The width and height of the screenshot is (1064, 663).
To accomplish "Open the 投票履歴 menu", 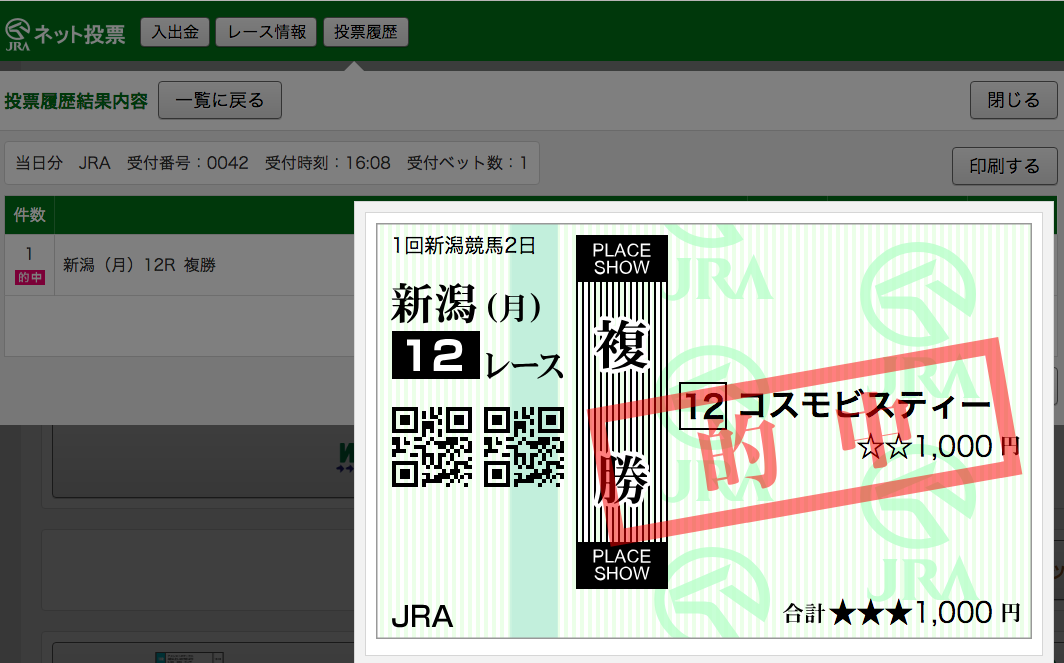I will coord(366,32).
